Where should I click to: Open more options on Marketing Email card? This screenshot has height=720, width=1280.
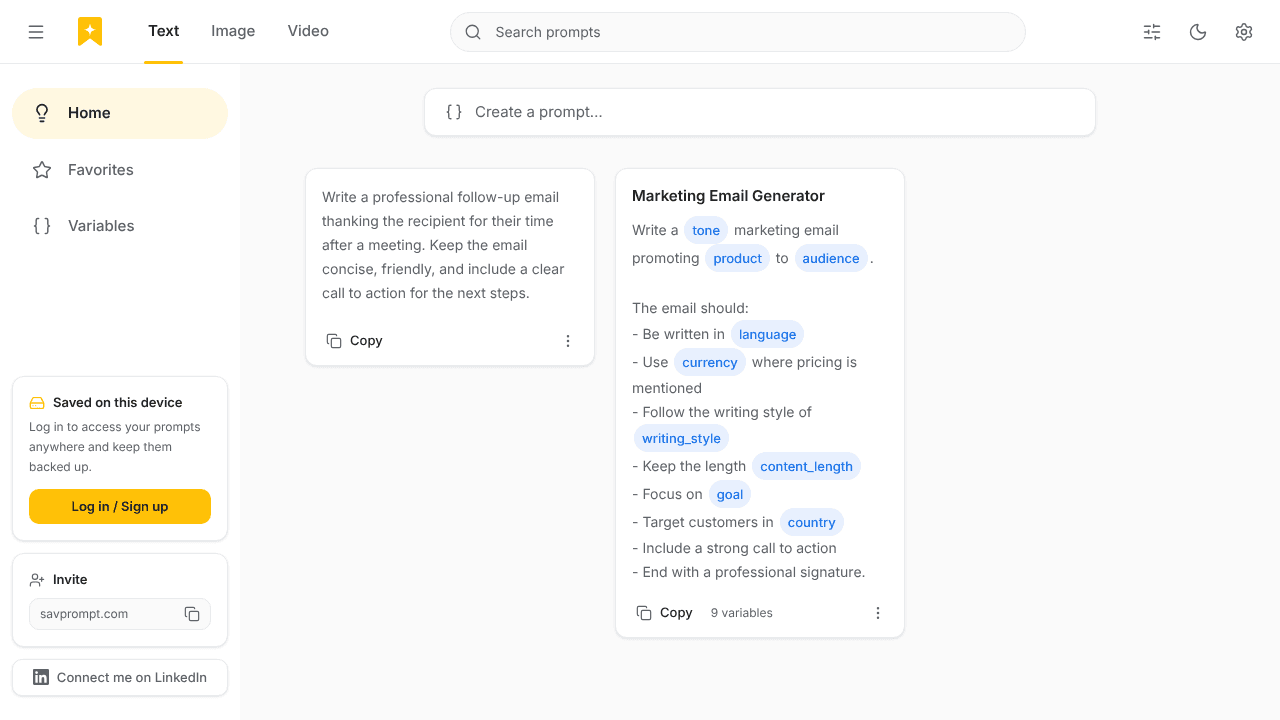[878, 613]
